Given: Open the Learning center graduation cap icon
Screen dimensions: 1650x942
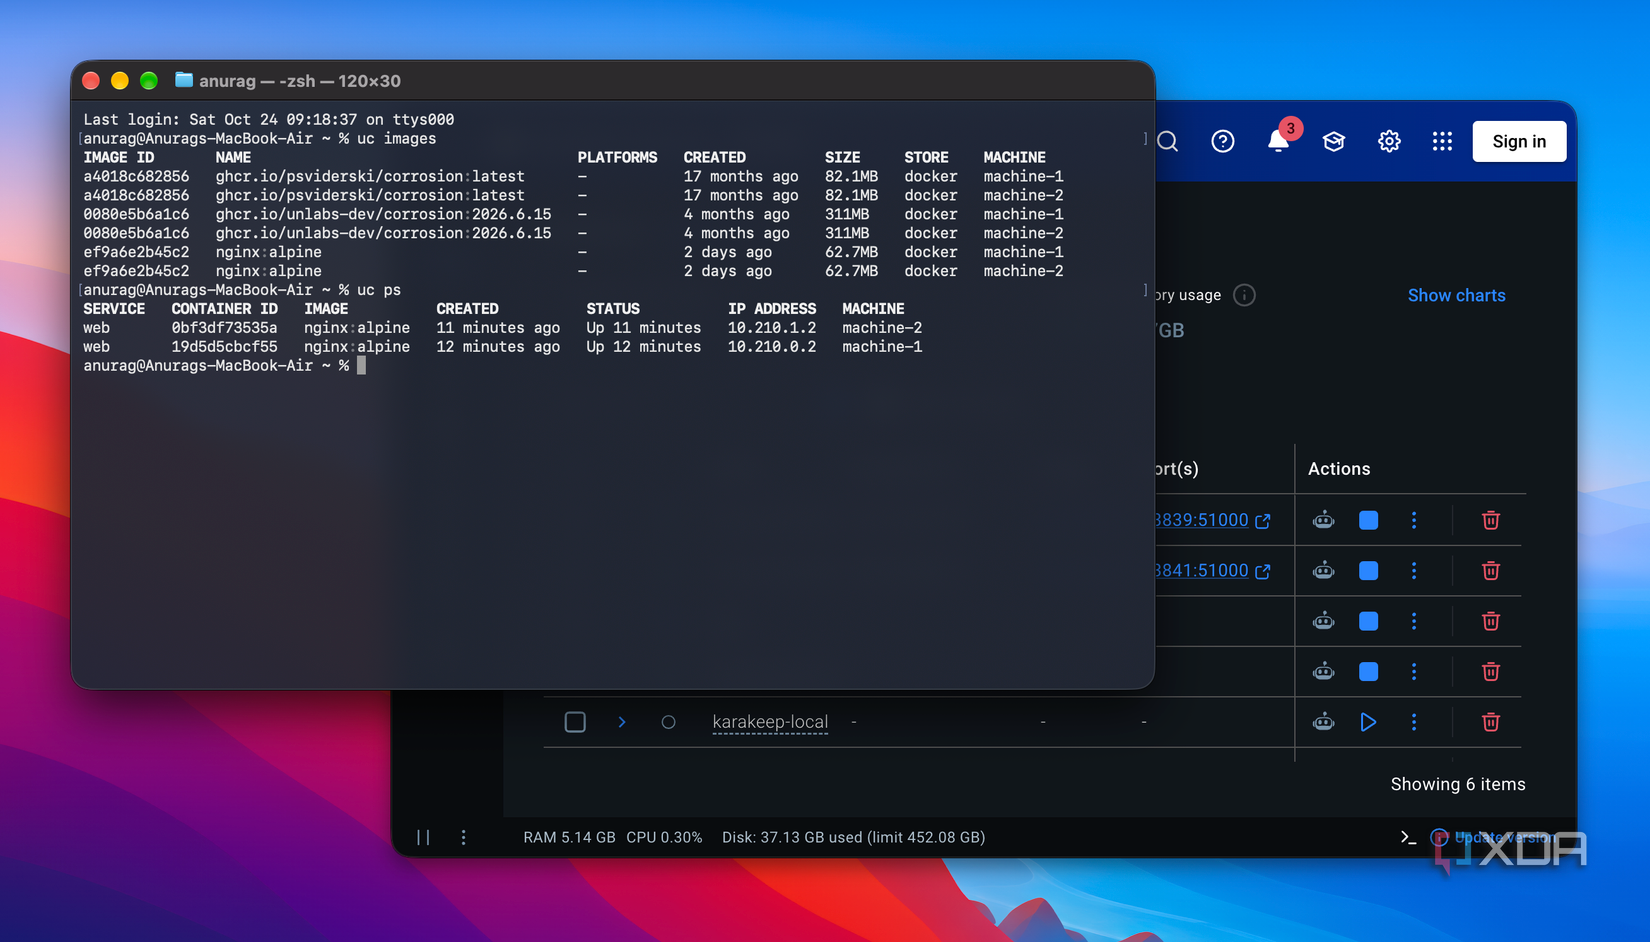Looking at the screenshot, I should [1333, 142].
